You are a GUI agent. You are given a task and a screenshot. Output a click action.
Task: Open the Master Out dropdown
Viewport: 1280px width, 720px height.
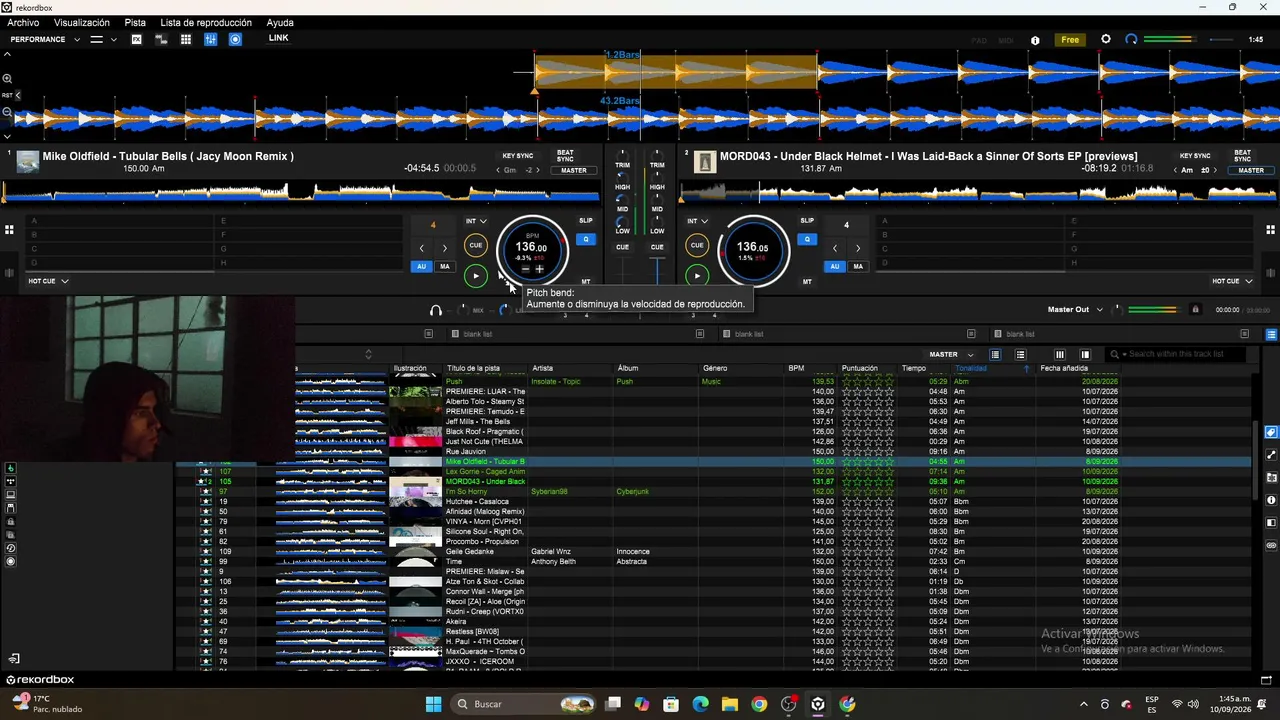(1075, 310)
